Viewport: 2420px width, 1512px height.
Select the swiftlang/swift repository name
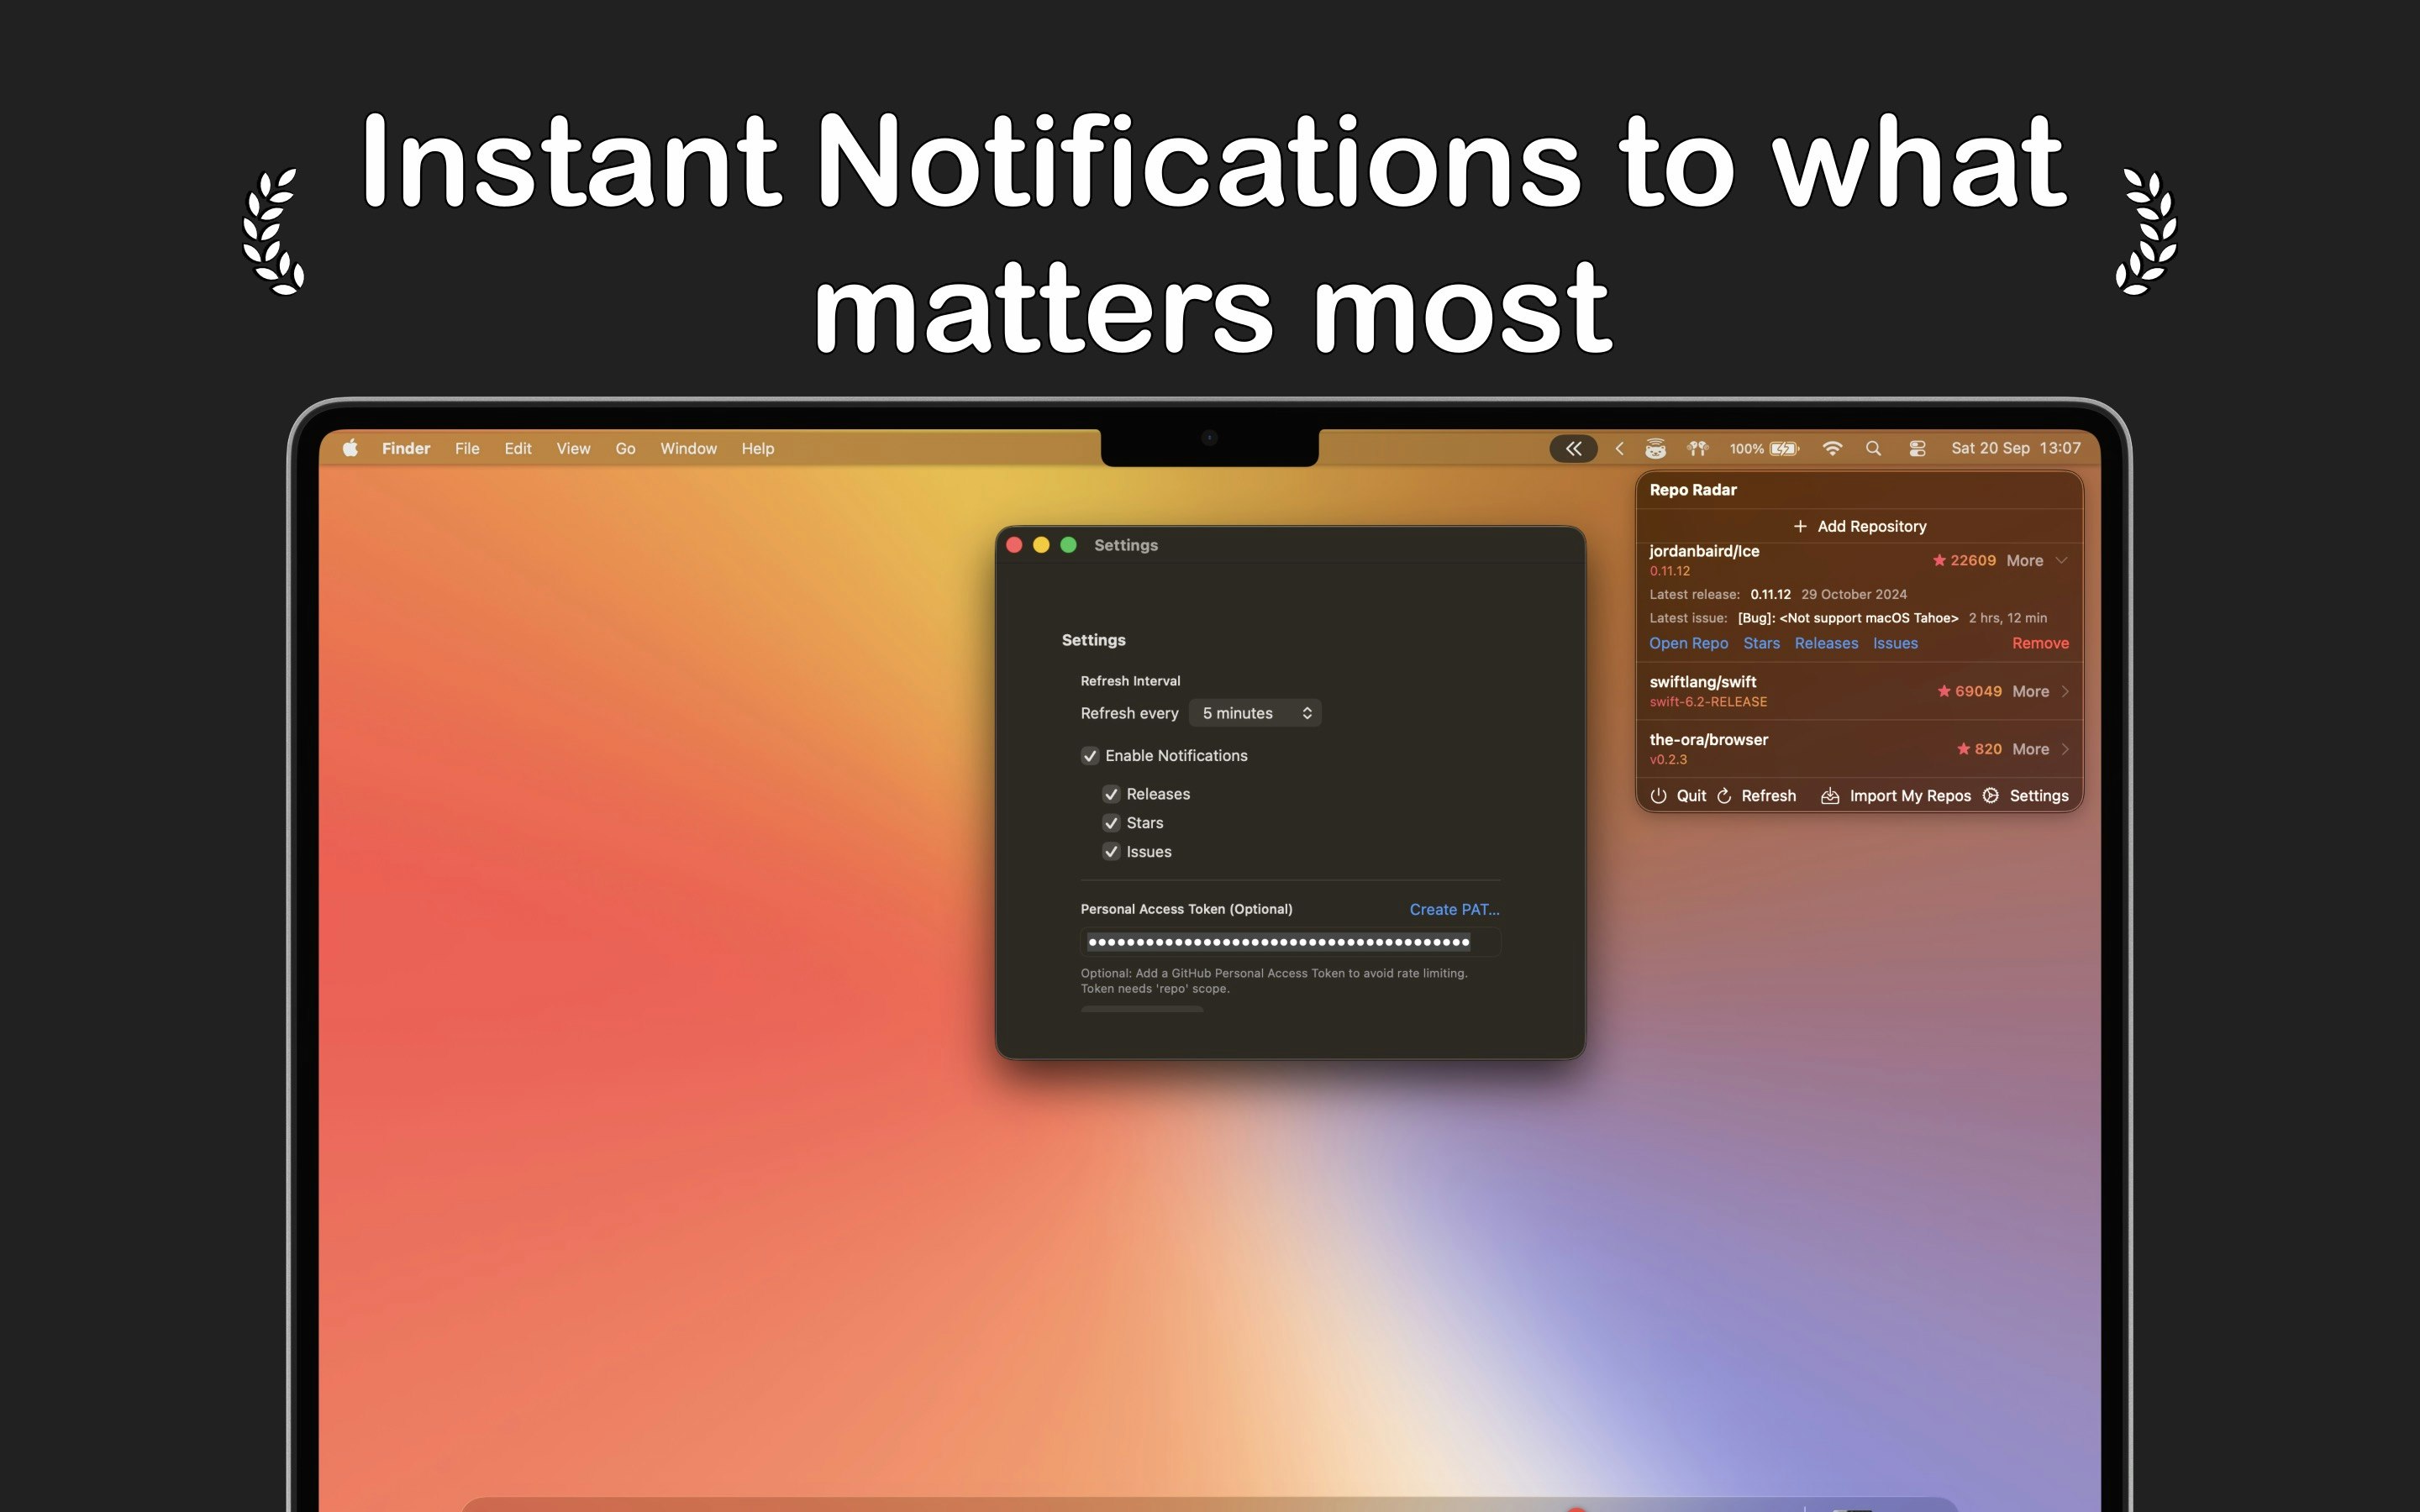(x=1702, y=682)
